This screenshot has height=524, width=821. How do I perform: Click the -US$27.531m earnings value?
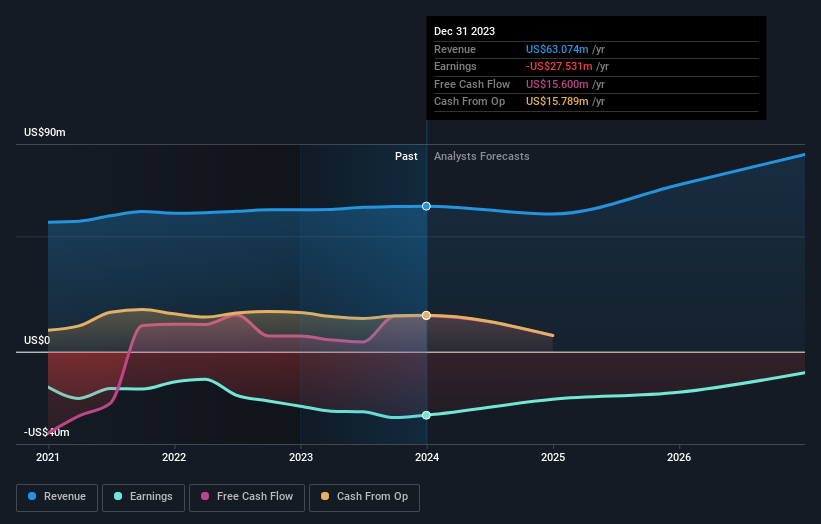[559, 66]
